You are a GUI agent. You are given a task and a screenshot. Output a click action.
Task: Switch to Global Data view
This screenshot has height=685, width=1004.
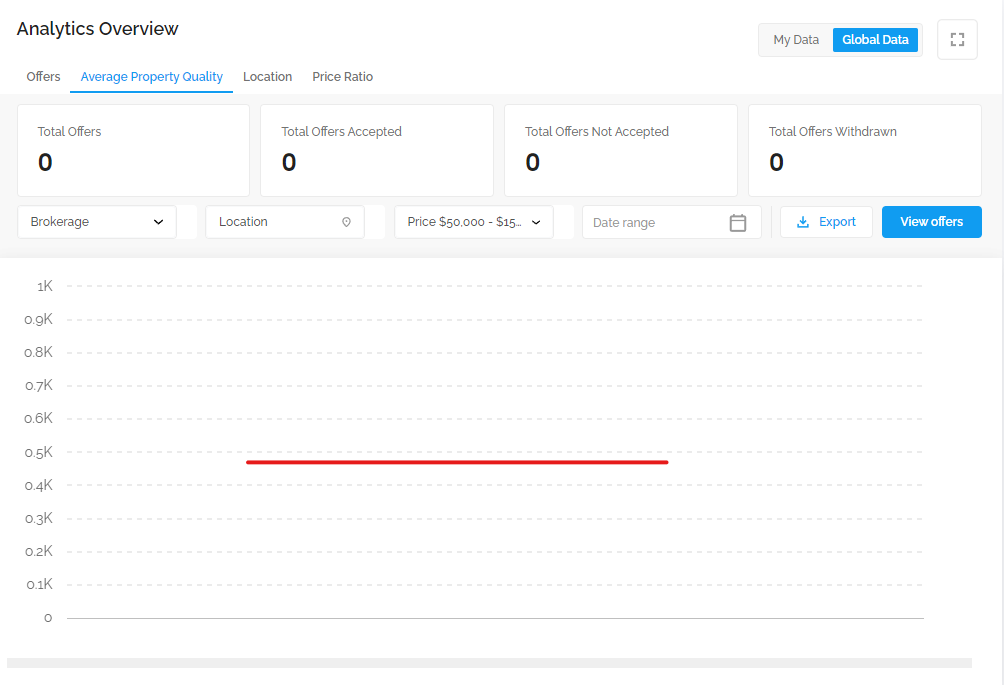click(x=875, y=40)
